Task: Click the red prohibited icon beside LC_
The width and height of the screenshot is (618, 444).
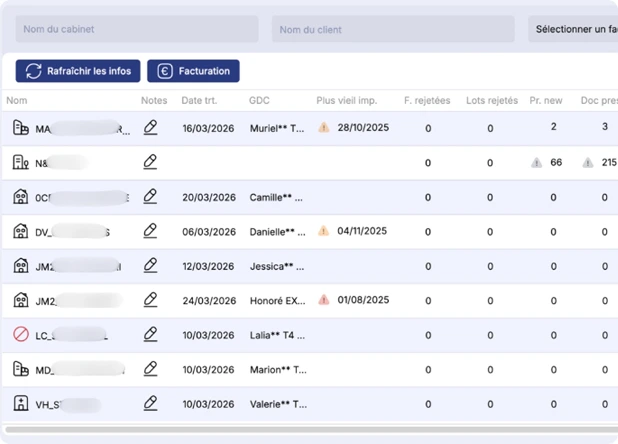Action: 21,334
